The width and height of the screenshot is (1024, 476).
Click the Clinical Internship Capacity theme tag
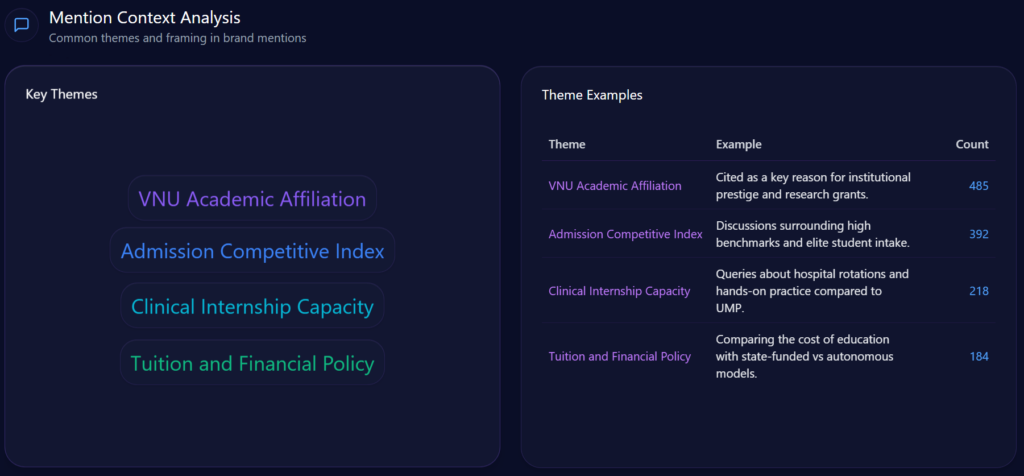click(x=252, y=306)
